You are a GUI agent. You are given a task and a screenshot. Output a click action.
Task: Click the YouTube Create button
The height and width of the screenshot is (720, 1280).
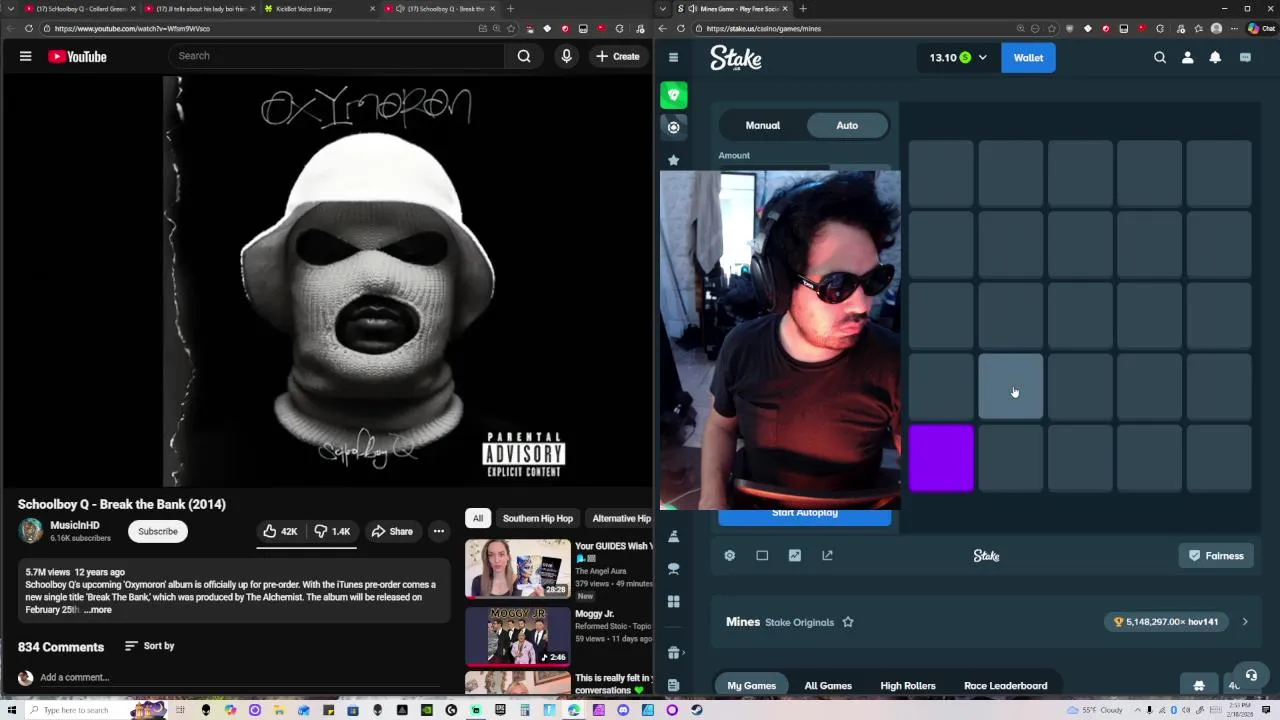617,56
